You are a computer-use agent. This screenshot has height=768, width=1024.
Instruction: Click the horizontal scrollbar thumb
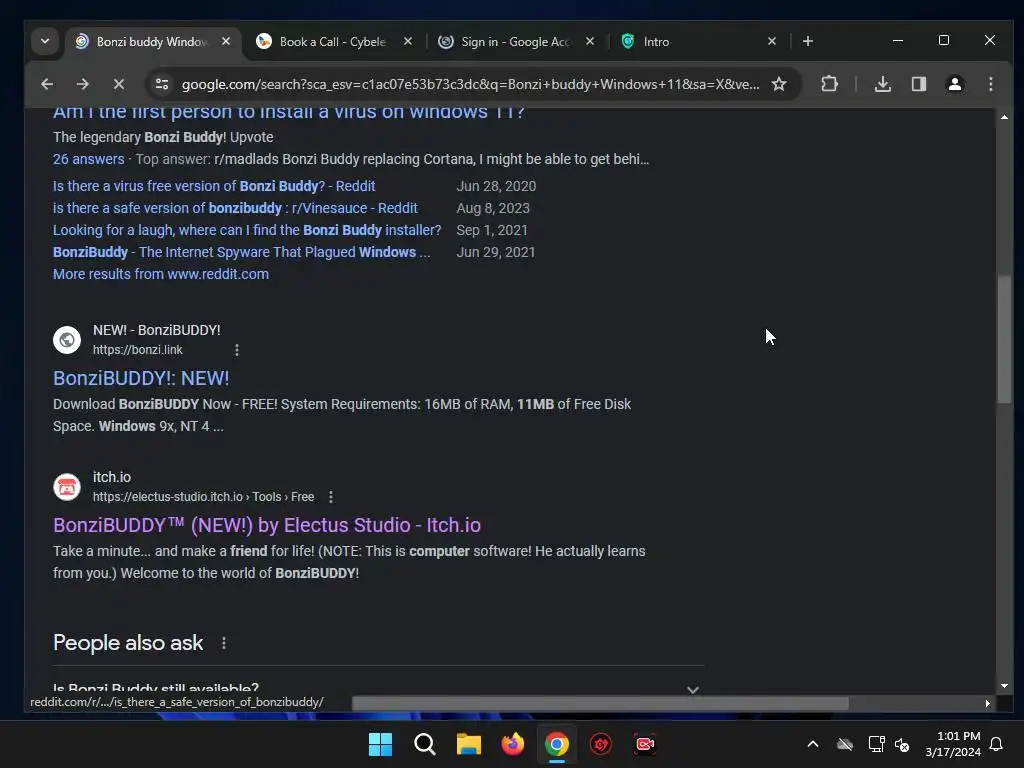[x=600, y=703]
